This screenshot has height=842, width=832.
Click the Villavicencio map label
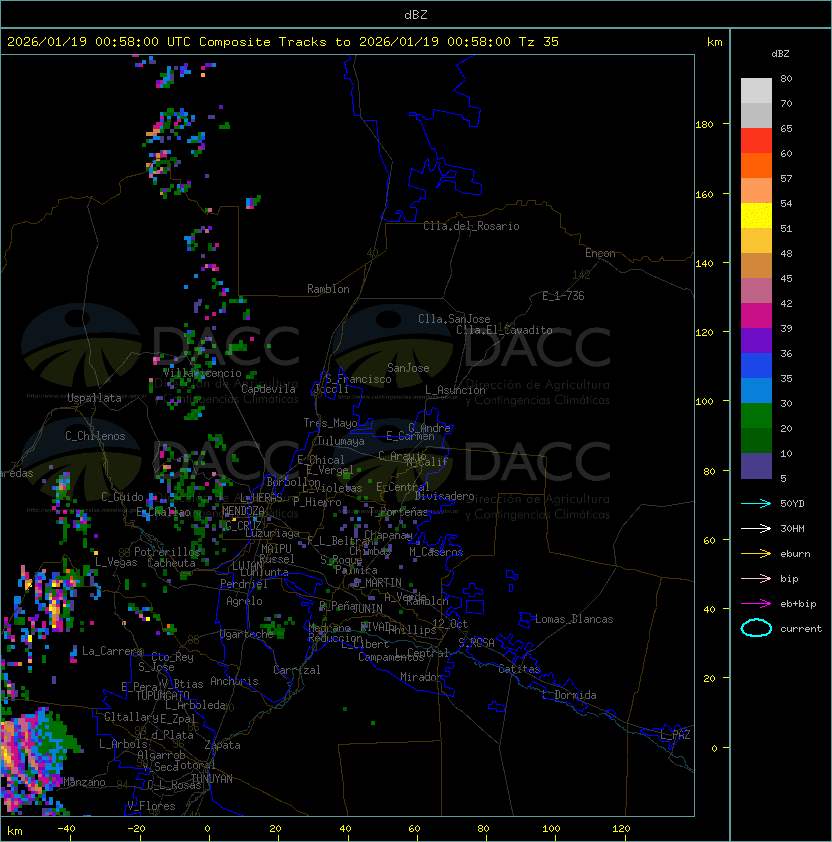pyautogui.click(x=202, y=373)
